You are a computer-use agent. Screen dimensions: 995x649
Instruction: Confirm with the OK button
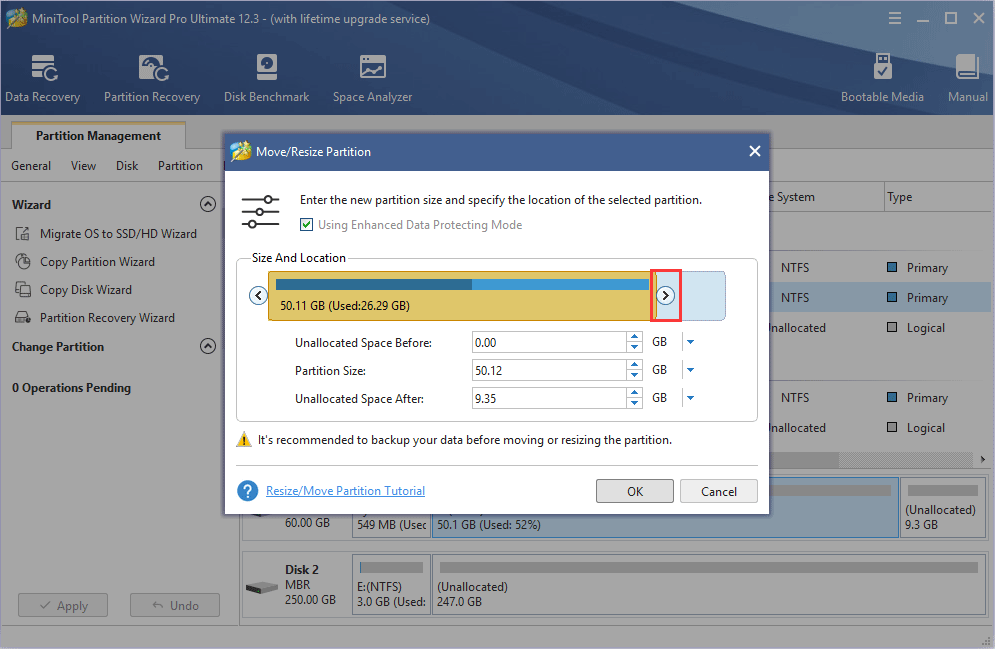click(x=635, y=491)
